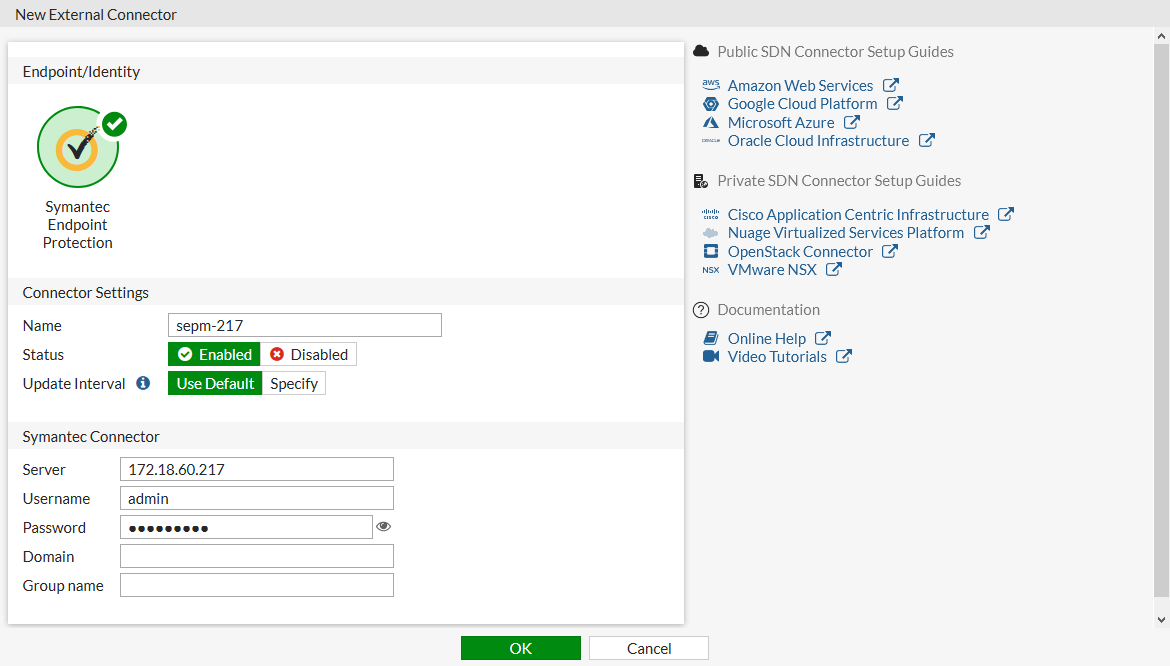The height and width of the screenshot is (666, 1170).
Task: Open external link icon beside Video Tutorials
Action: click(x=844, y=356)
